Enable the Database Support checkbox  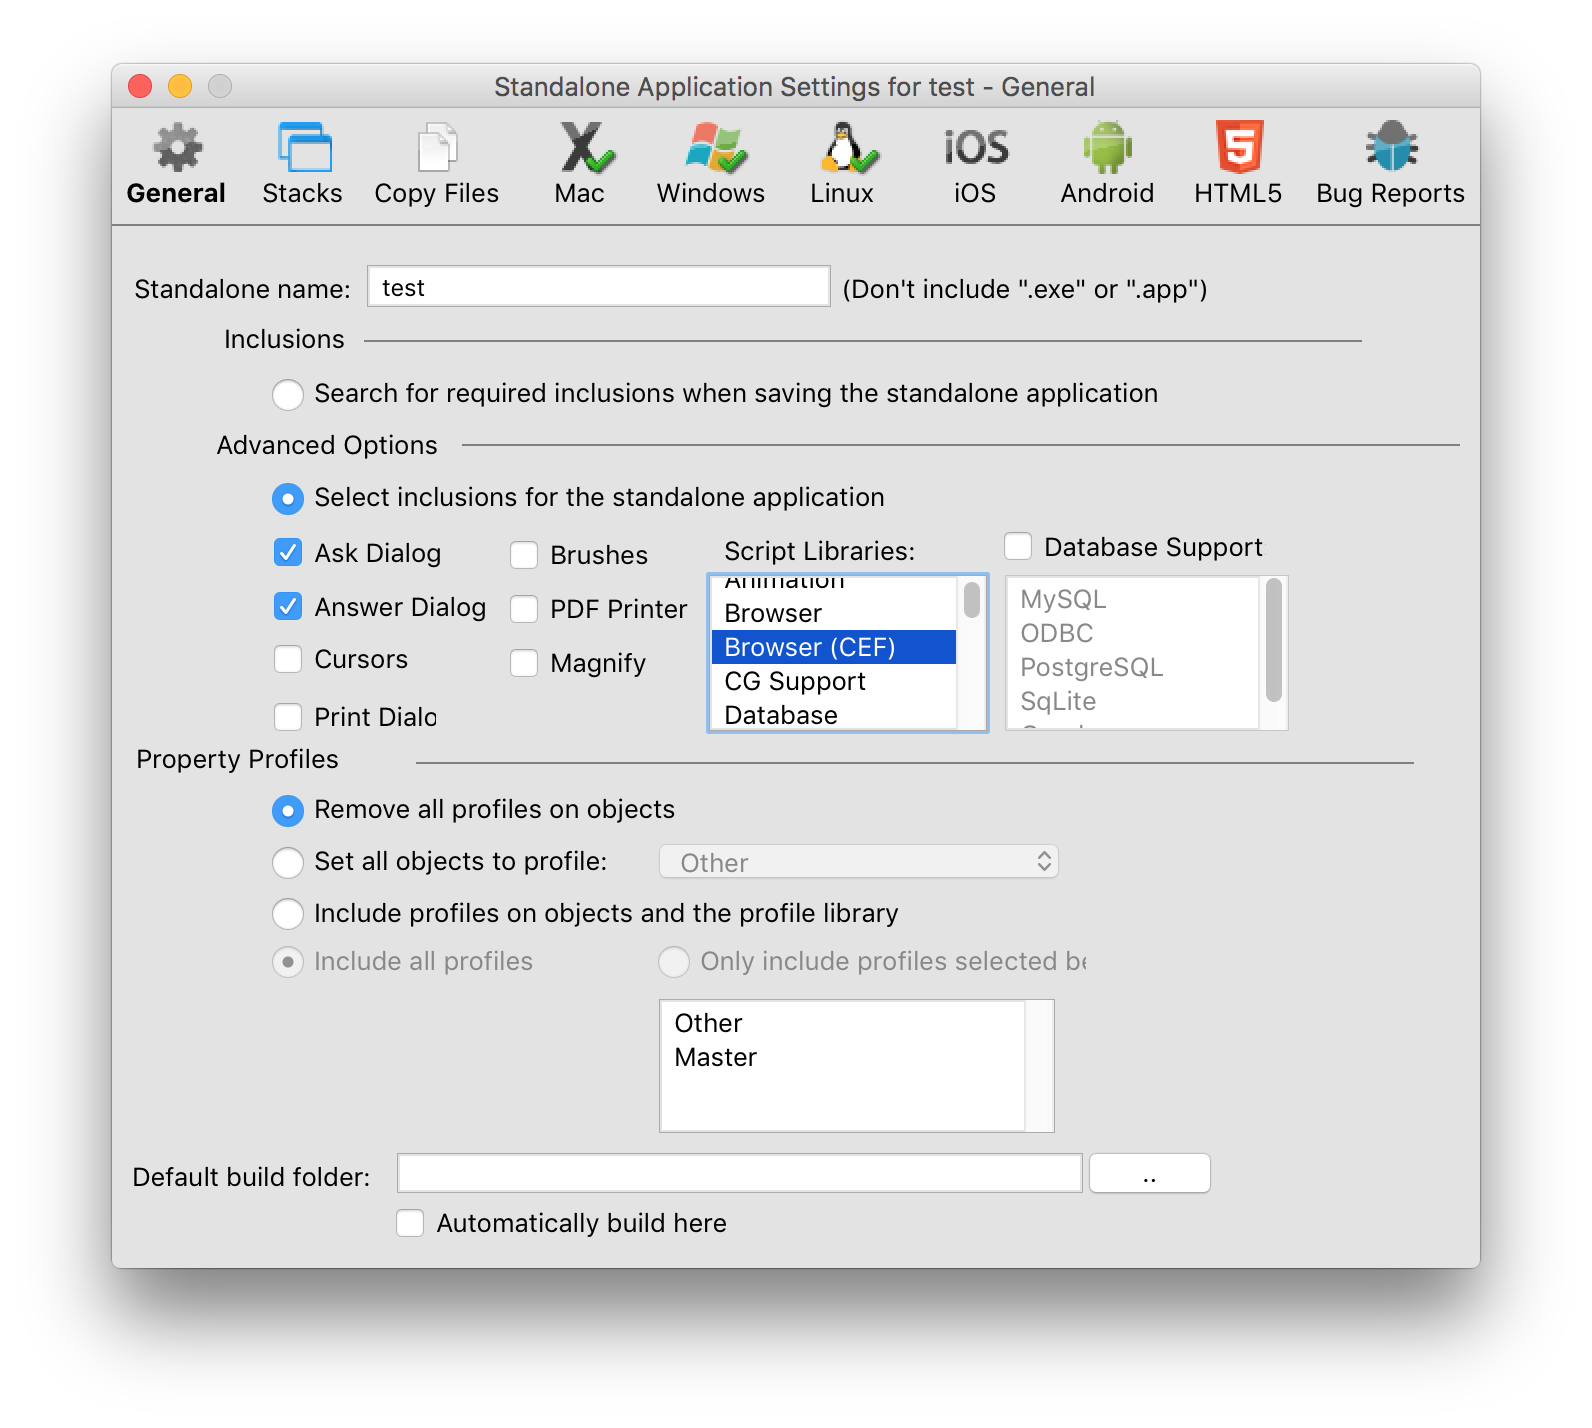(x=1018, y=546)
